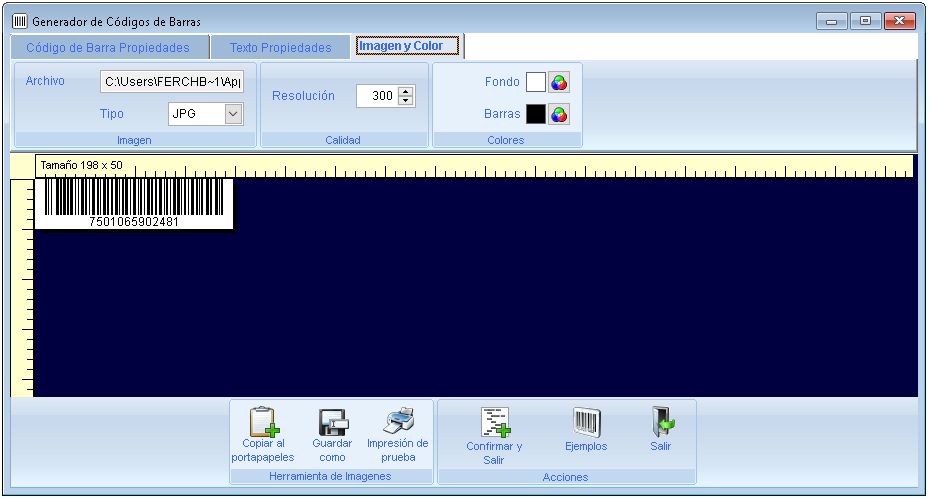The image size is (929, 499).
Task: Open Impresión de prueba printer icon
Action: [398, 420]
